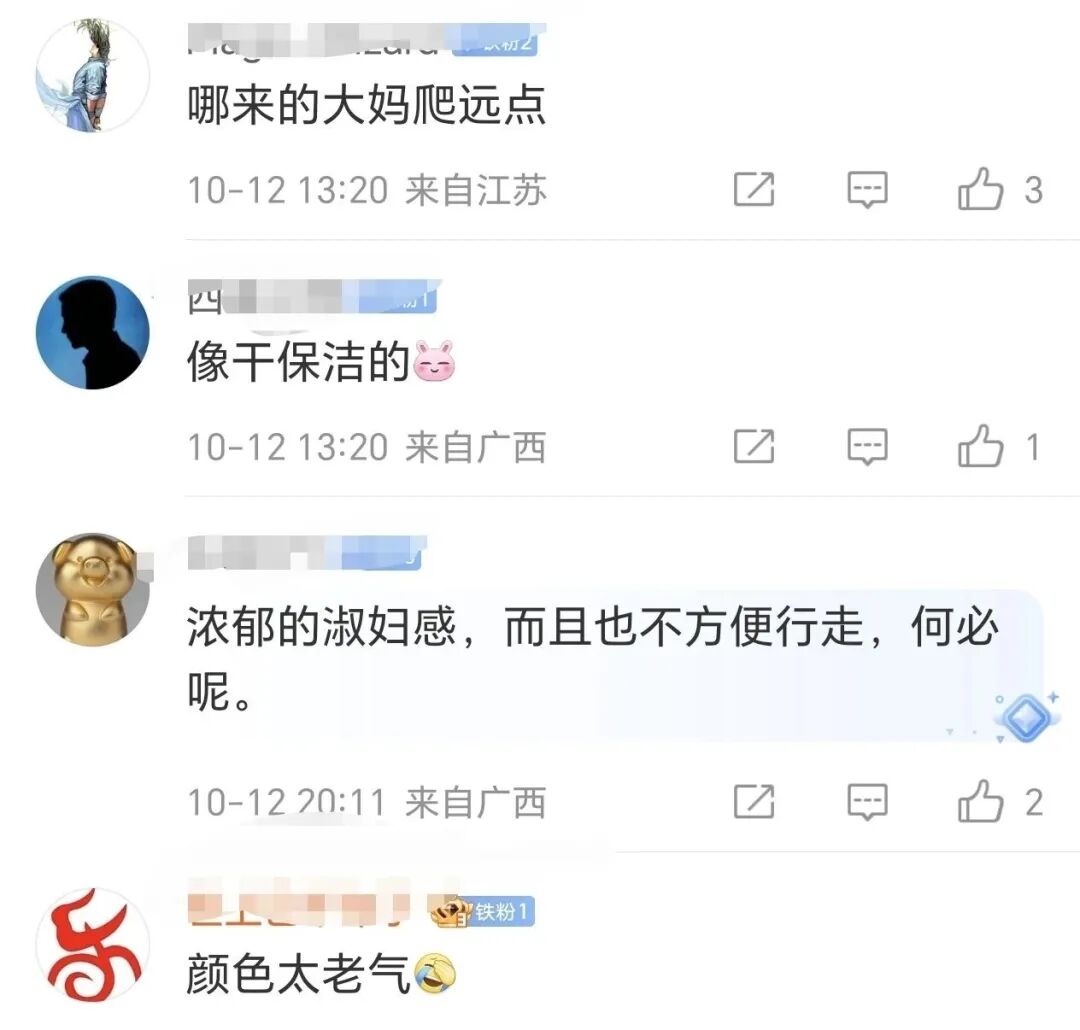Tap the blue diamond decoration icon

click(1025, 718)
